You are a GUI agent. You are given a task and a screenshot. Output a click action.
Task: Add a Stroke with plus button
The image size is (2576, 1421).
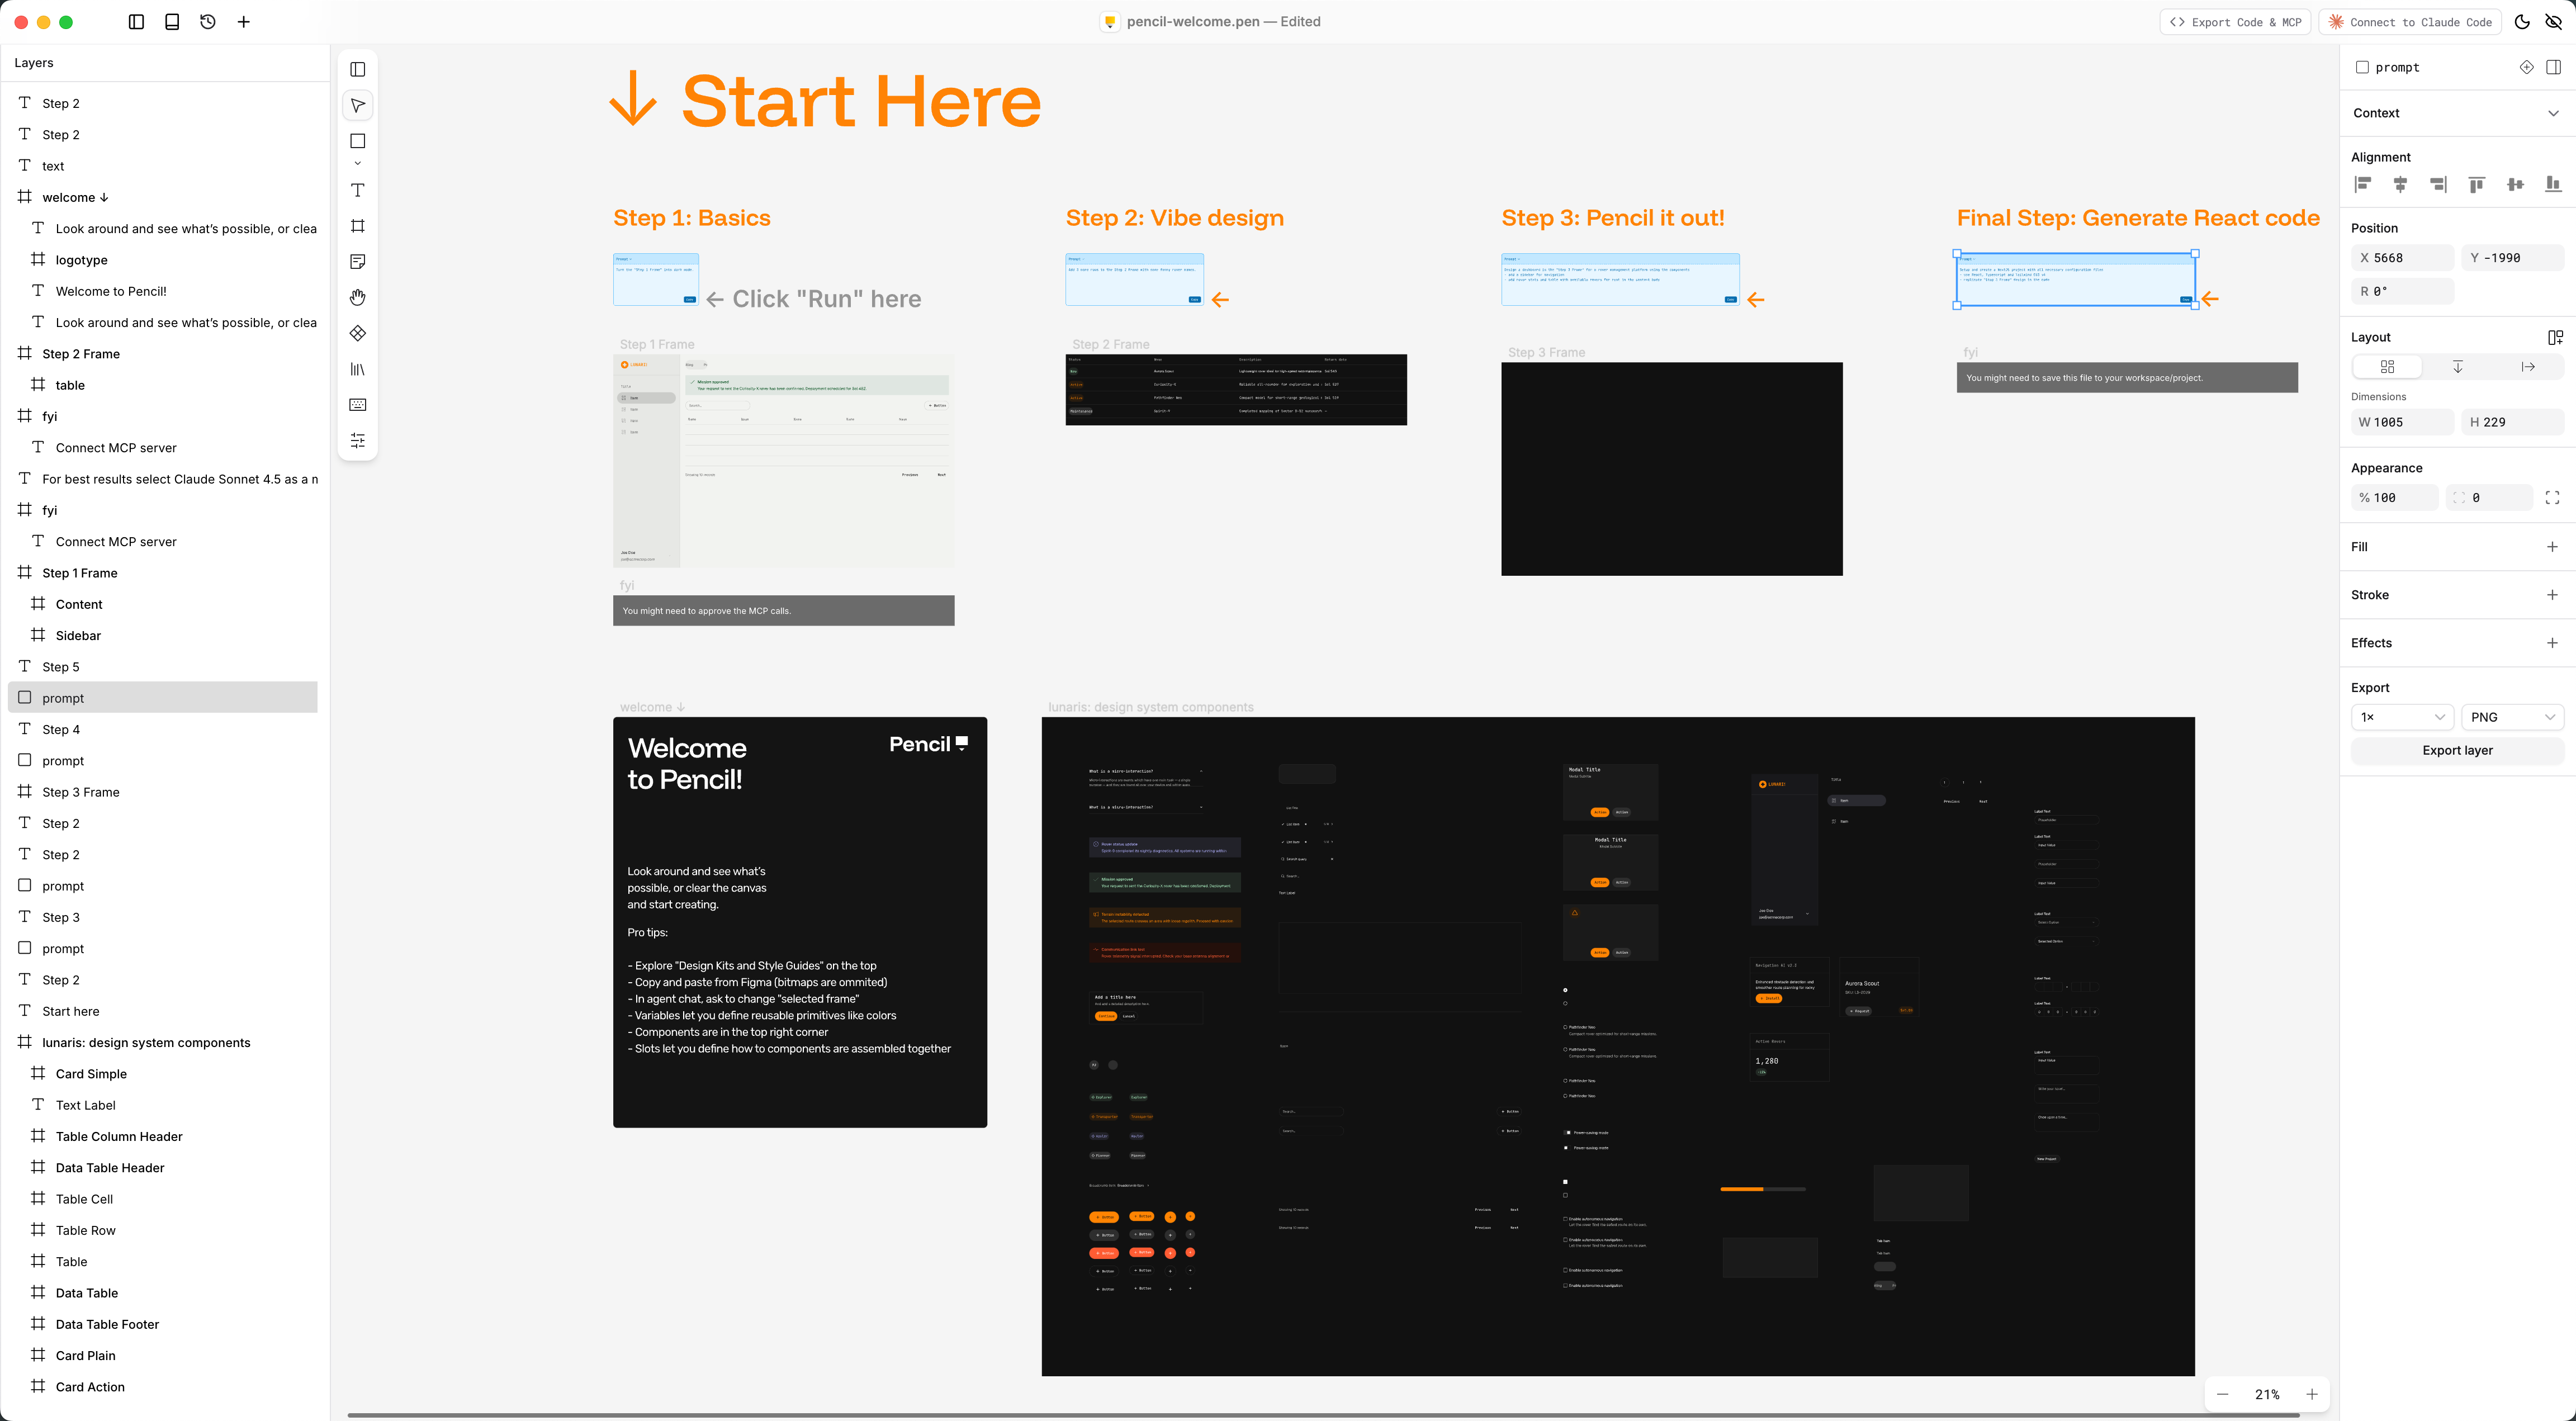[2552, 595]
